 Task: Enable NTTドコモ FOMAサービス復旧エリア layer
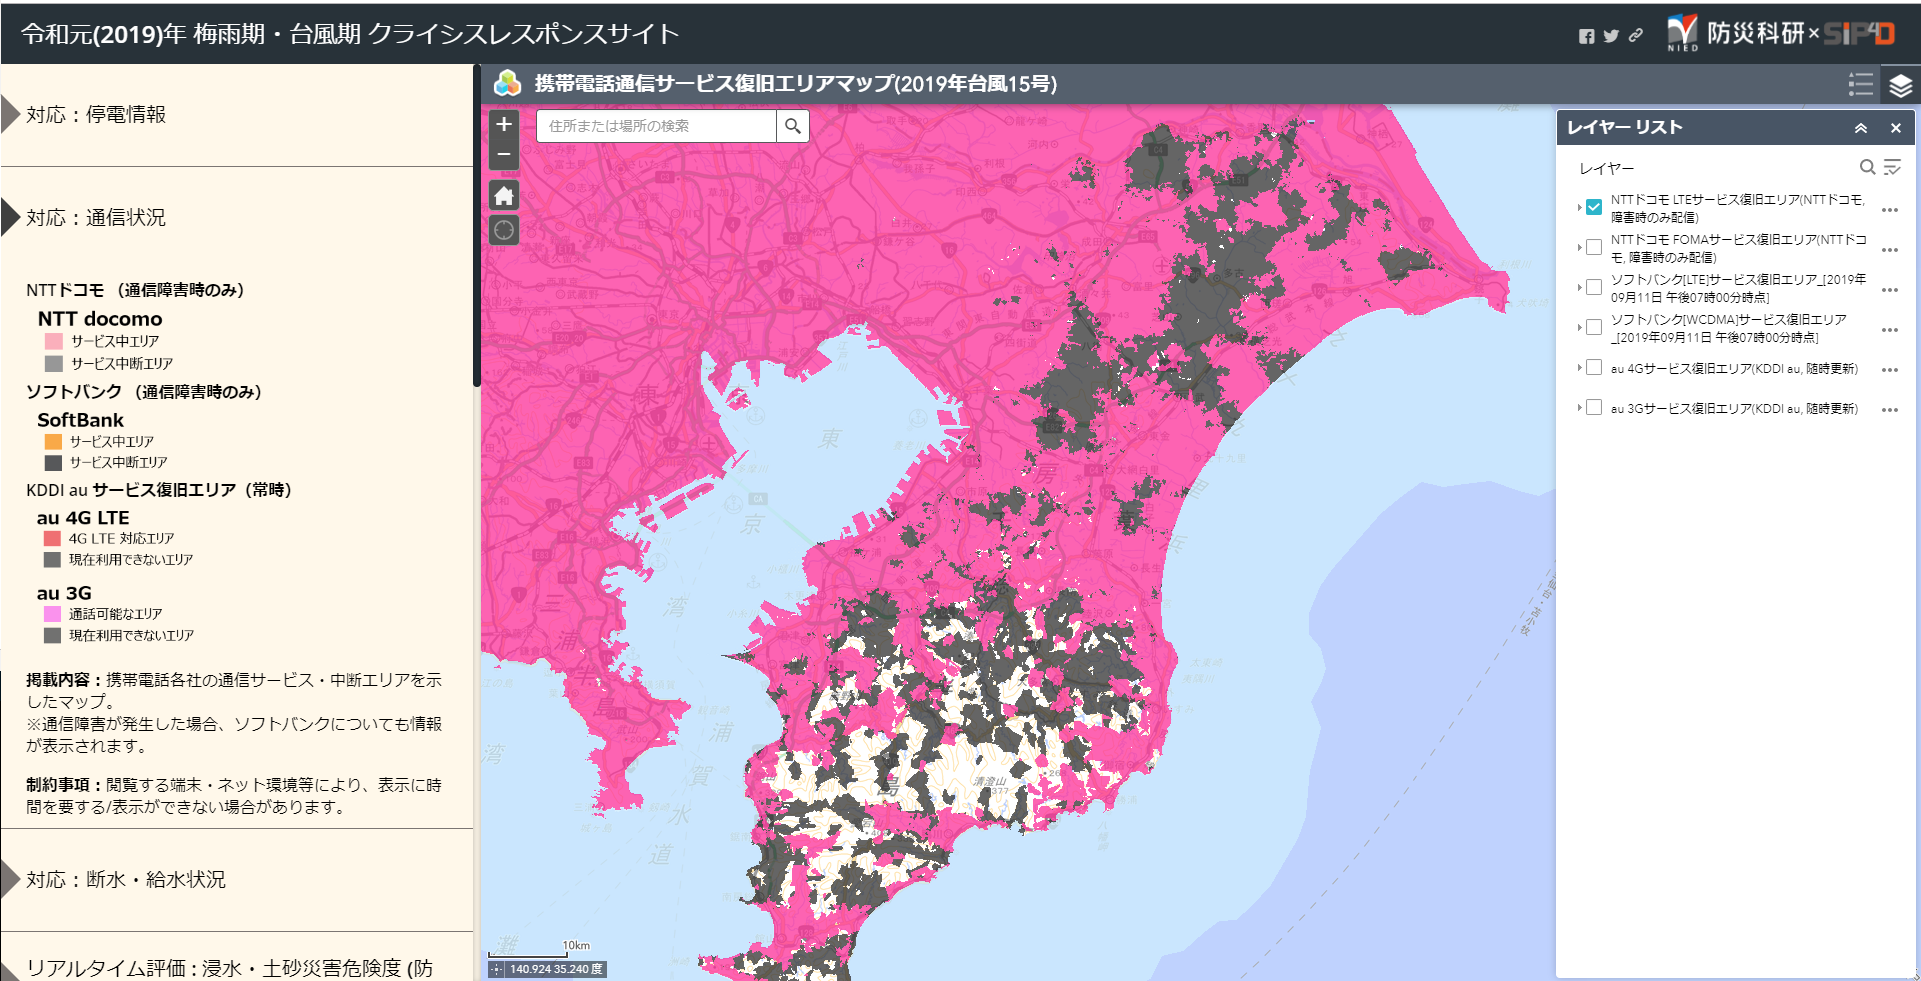pos(1594,247)
